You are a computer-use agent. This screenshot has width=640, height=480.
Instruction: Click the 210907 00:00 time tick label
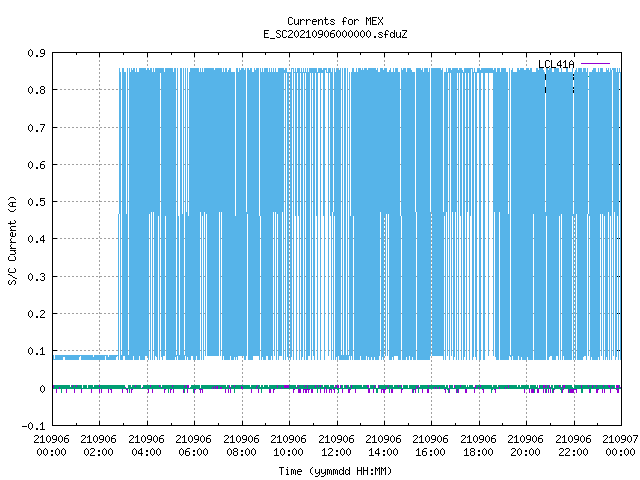coord(620,445)
